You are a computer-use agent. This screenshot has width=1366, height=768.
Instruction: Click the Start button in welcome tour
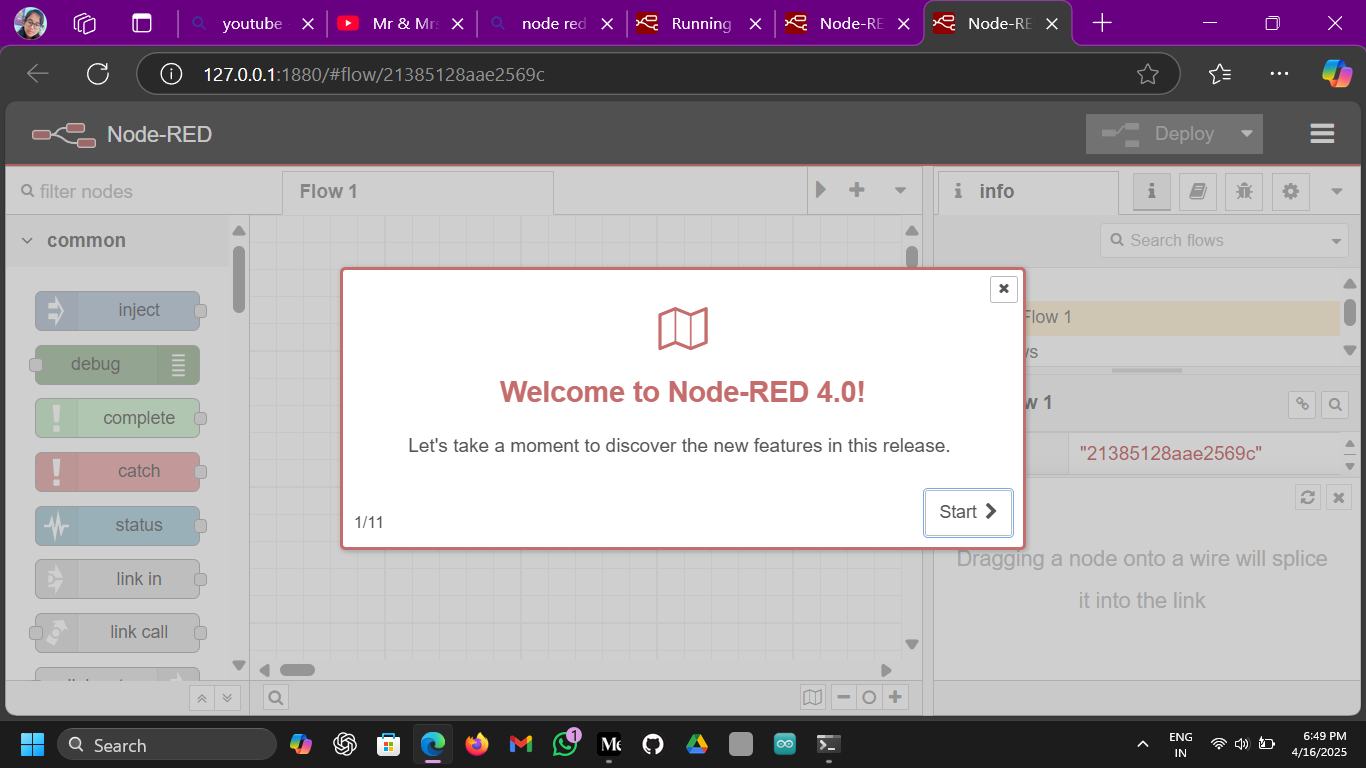968,512
